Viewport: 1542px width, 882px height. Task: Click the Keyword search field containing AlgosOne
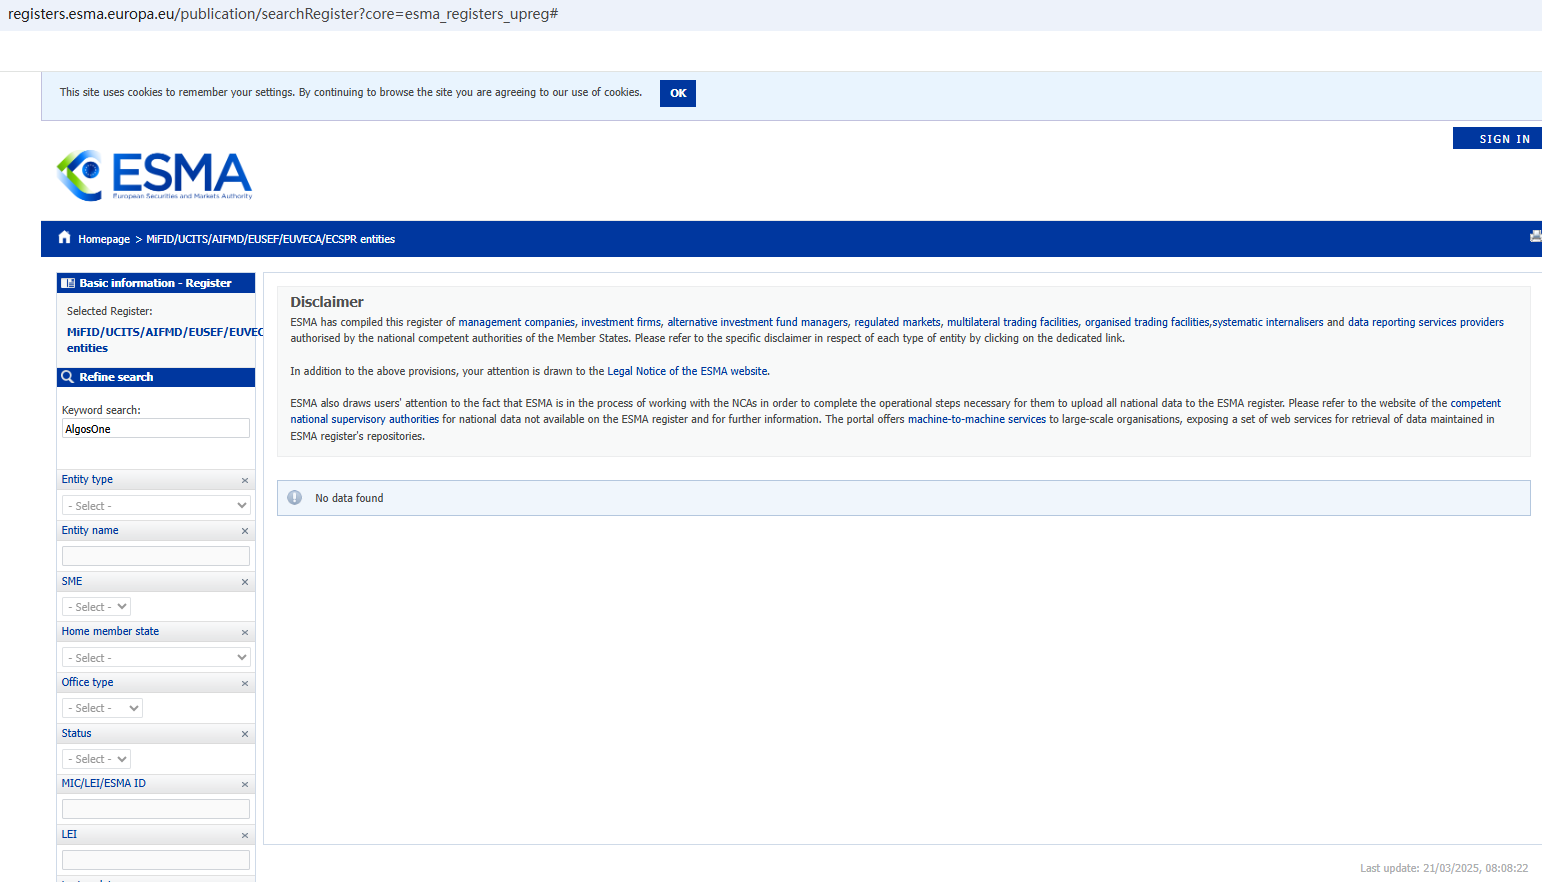click(x=156, y=429)
